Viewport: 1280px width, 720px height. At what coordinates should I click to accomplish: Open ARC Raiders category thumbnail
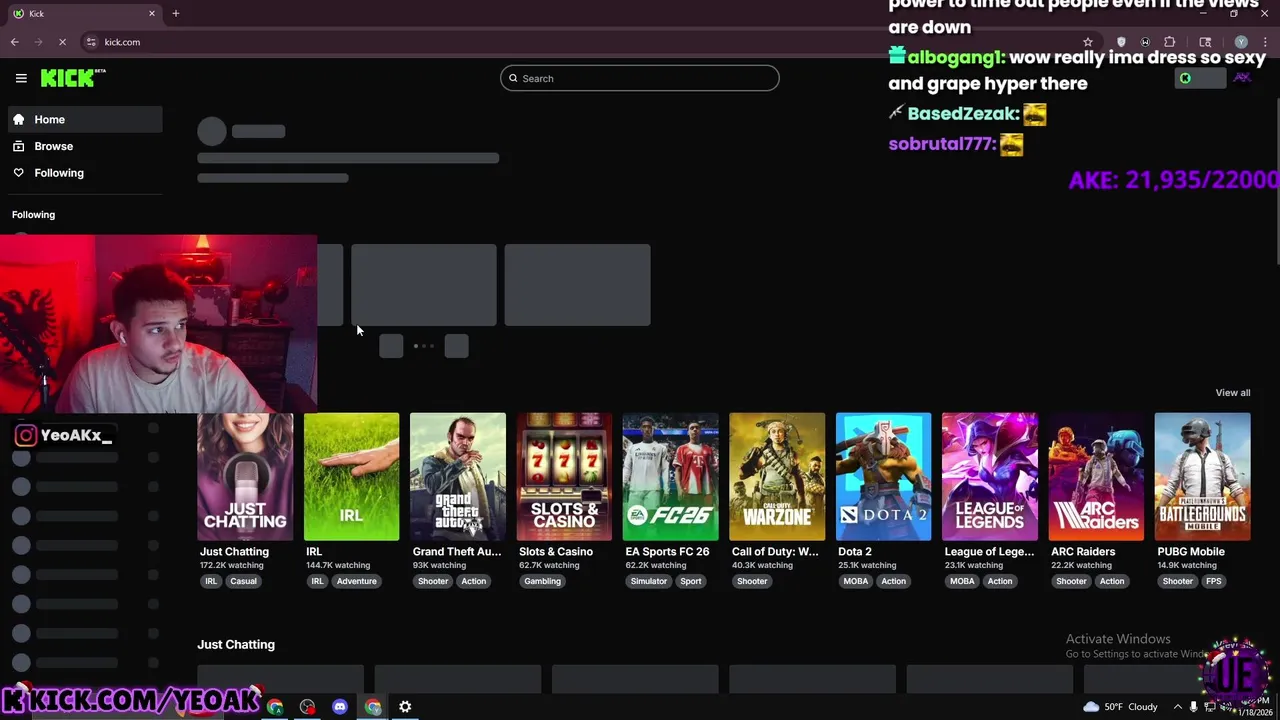tap(1096, 477)
